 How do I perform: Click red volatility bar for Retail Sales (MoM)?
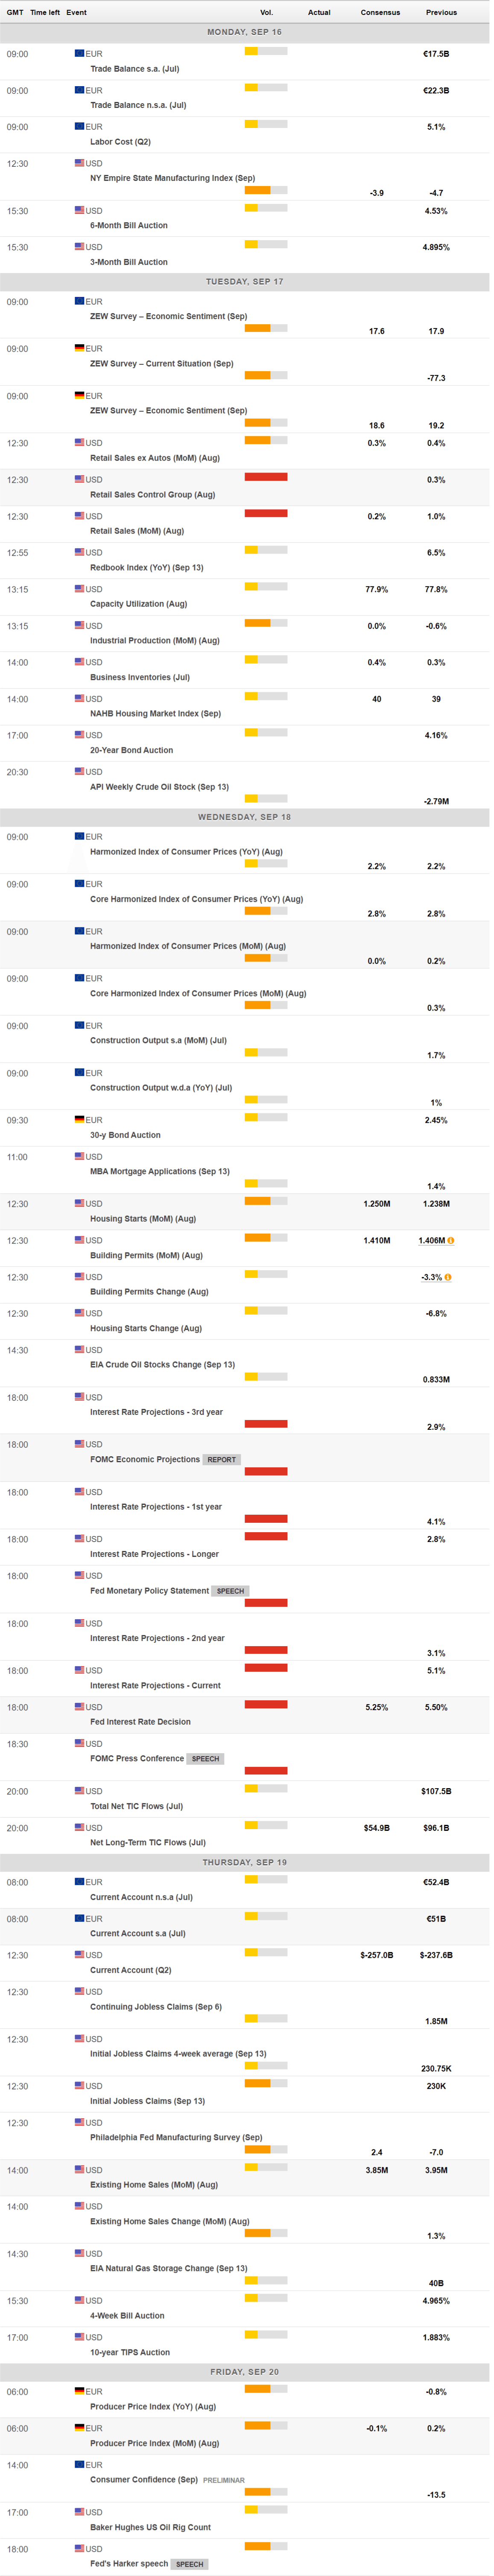pos(266,513)
